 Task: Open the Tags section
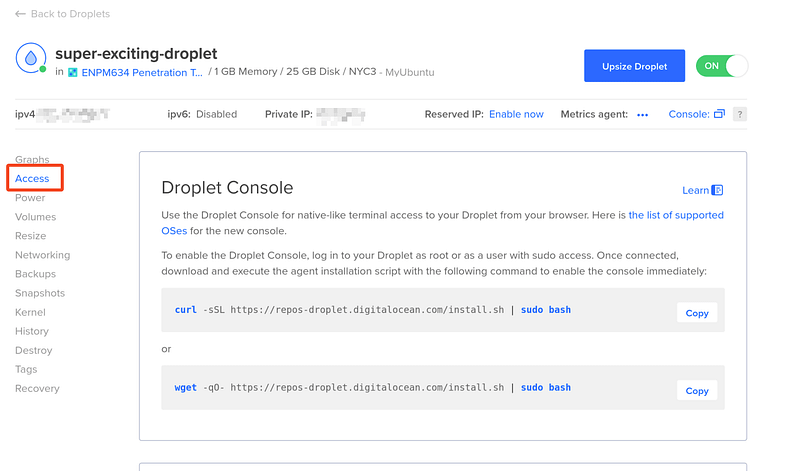(26, 369)
